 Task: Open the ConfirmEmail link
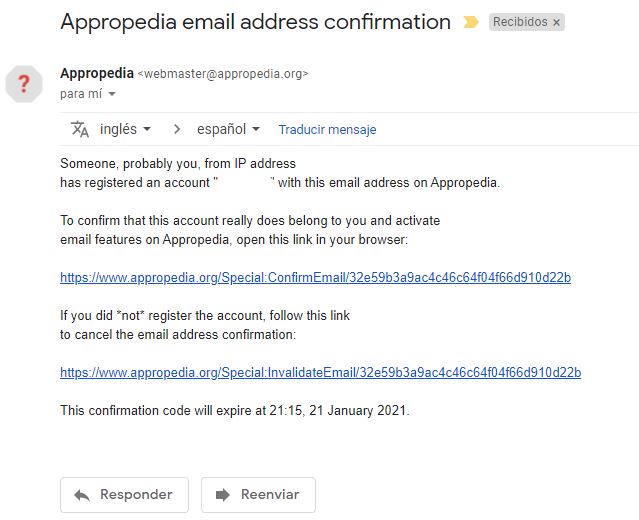[315, 277]
